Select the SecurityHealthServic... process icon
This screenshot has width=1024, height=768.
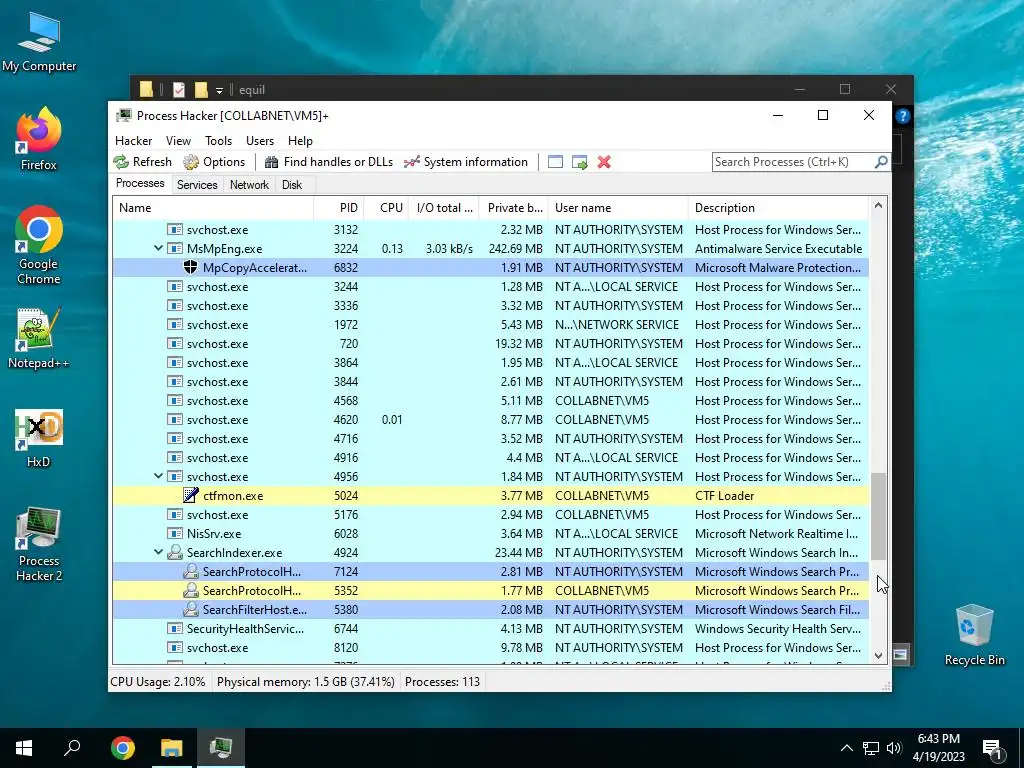[x=174, y=628]
